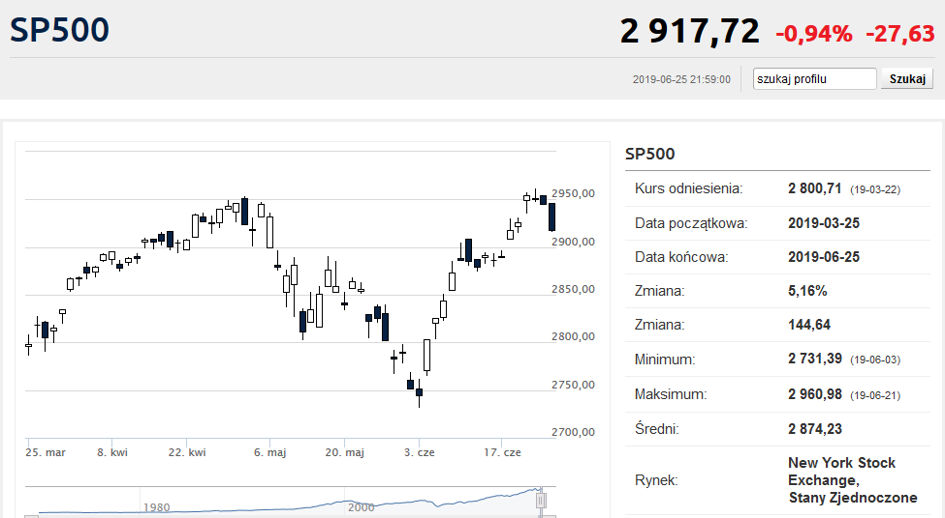Click the current quote 2 917,72

coord(689,31)
